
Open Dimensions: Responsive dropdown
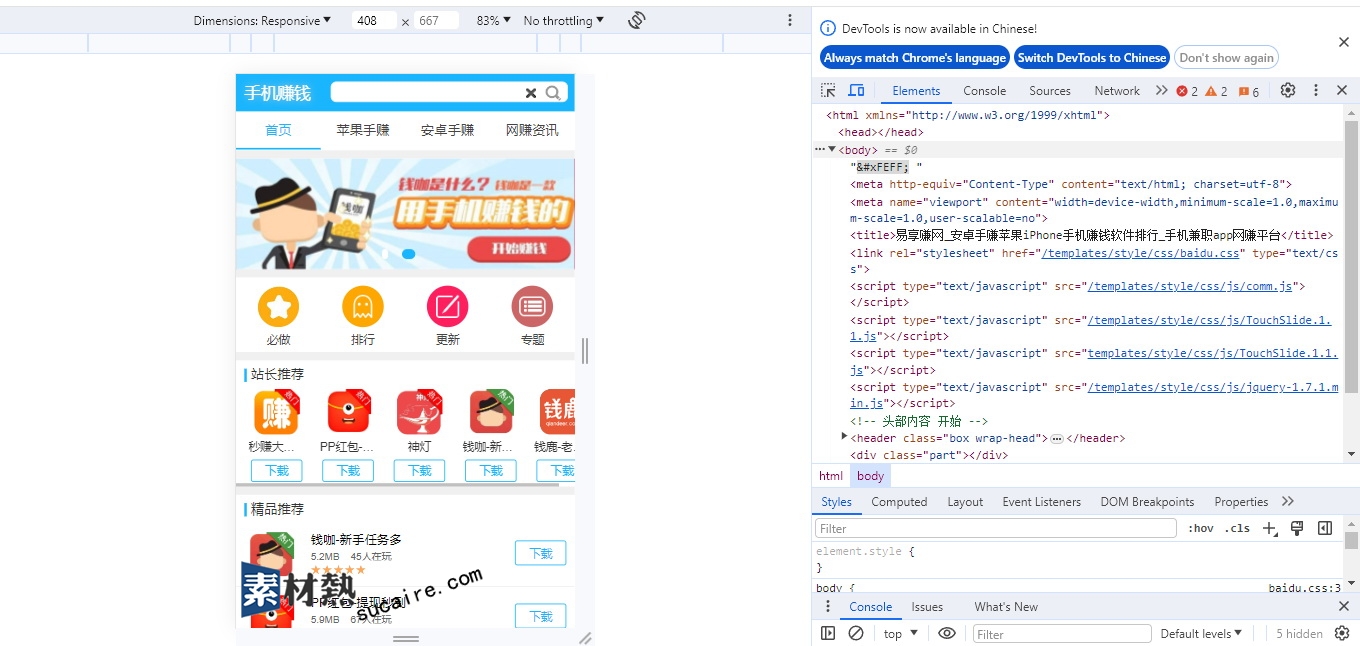coord(262,20)
